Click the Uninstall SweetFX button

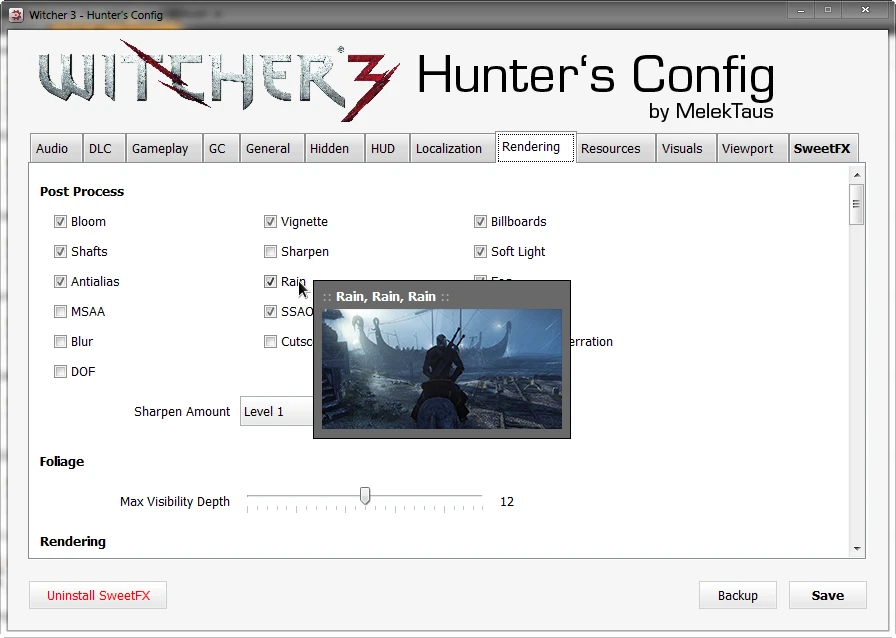97,595
